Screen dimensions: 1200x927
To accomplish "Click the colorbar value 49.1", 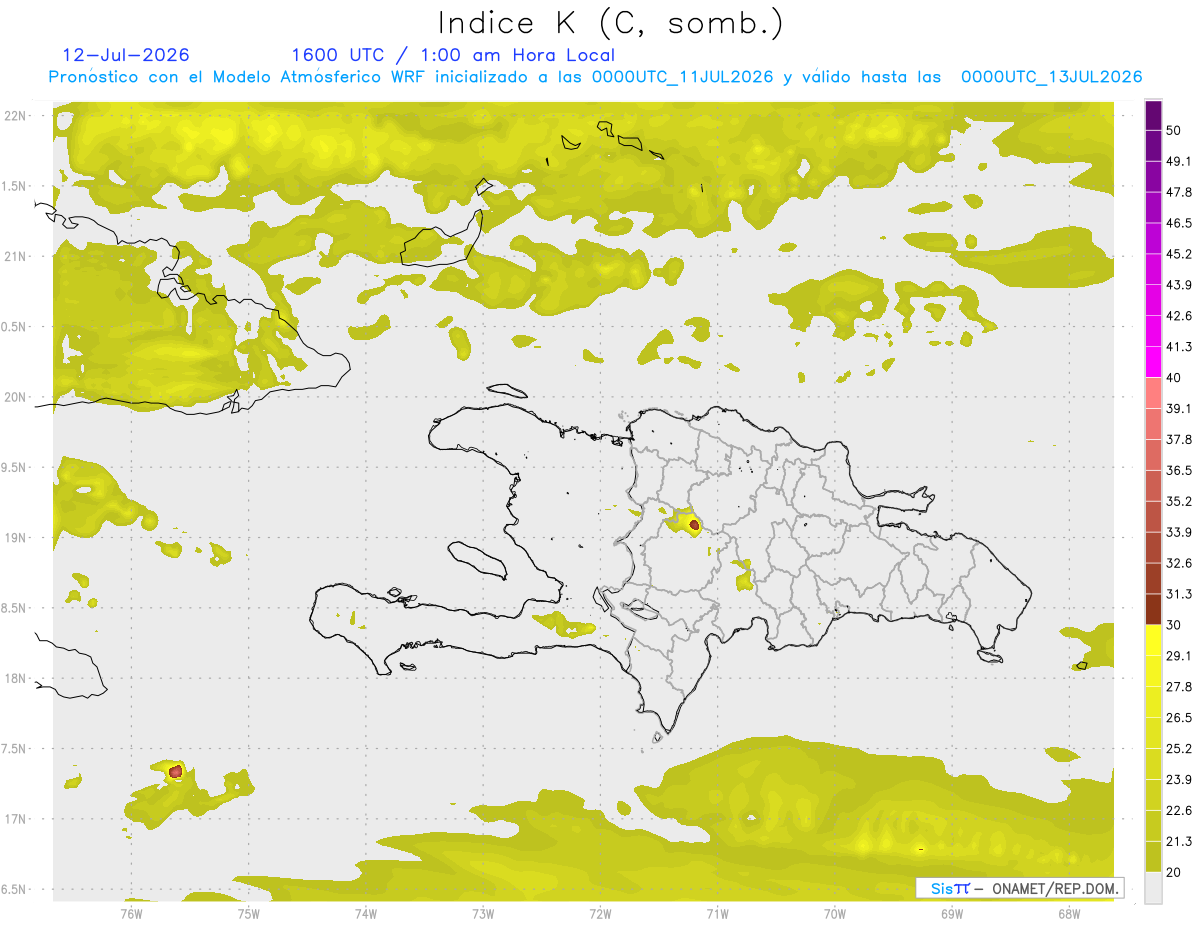I will coord(1179,161).
